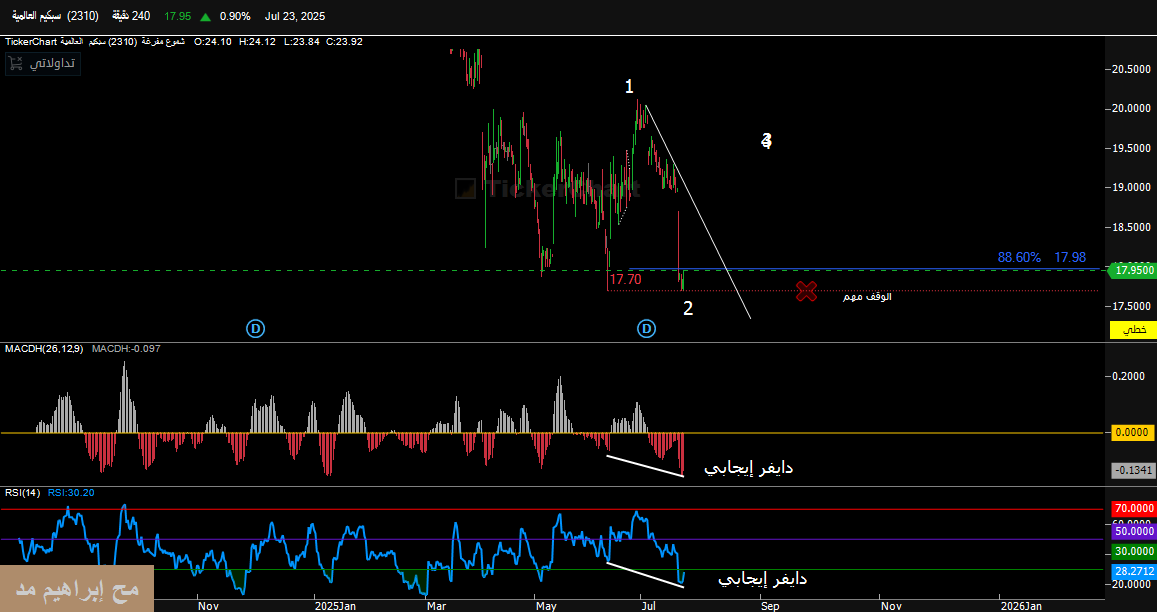Select دايفر إيجابي note in RSI panel
The width and height of the screenshot is (1157, 612).
762,580
